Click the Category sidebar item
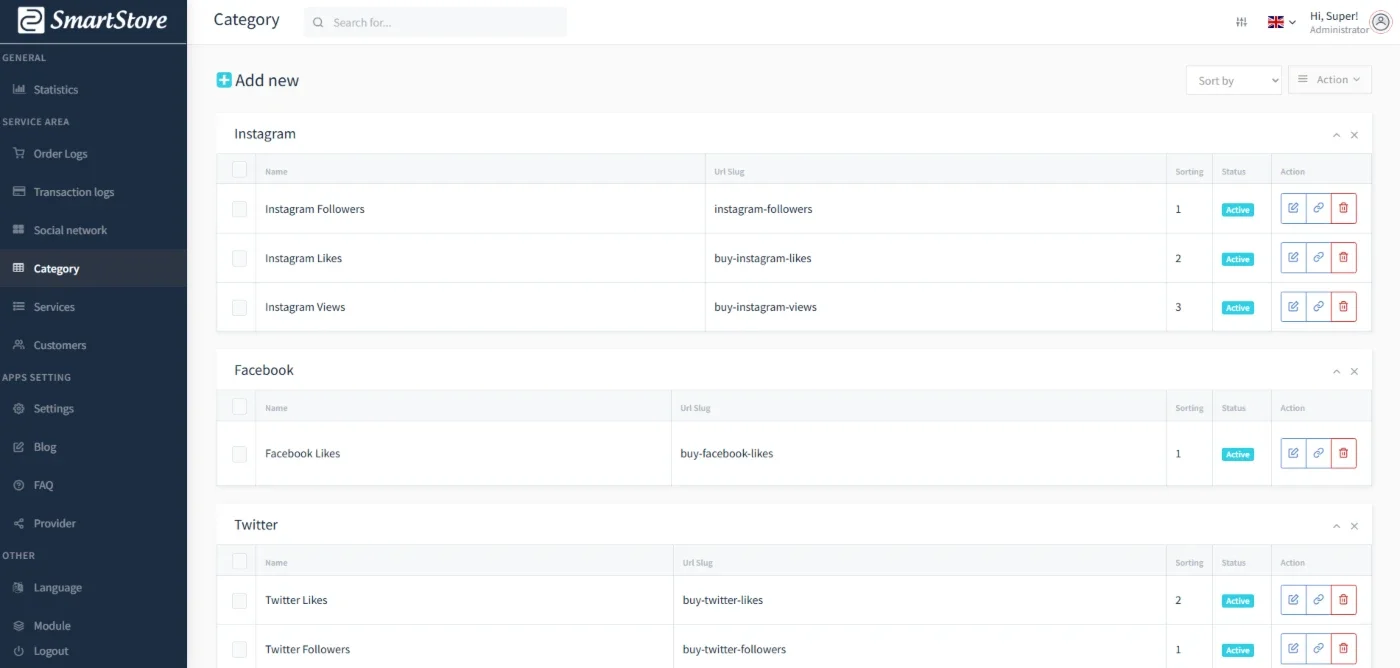Image resolution: width=1400 pixels, height=668 pixels. (x=93, y=268)
